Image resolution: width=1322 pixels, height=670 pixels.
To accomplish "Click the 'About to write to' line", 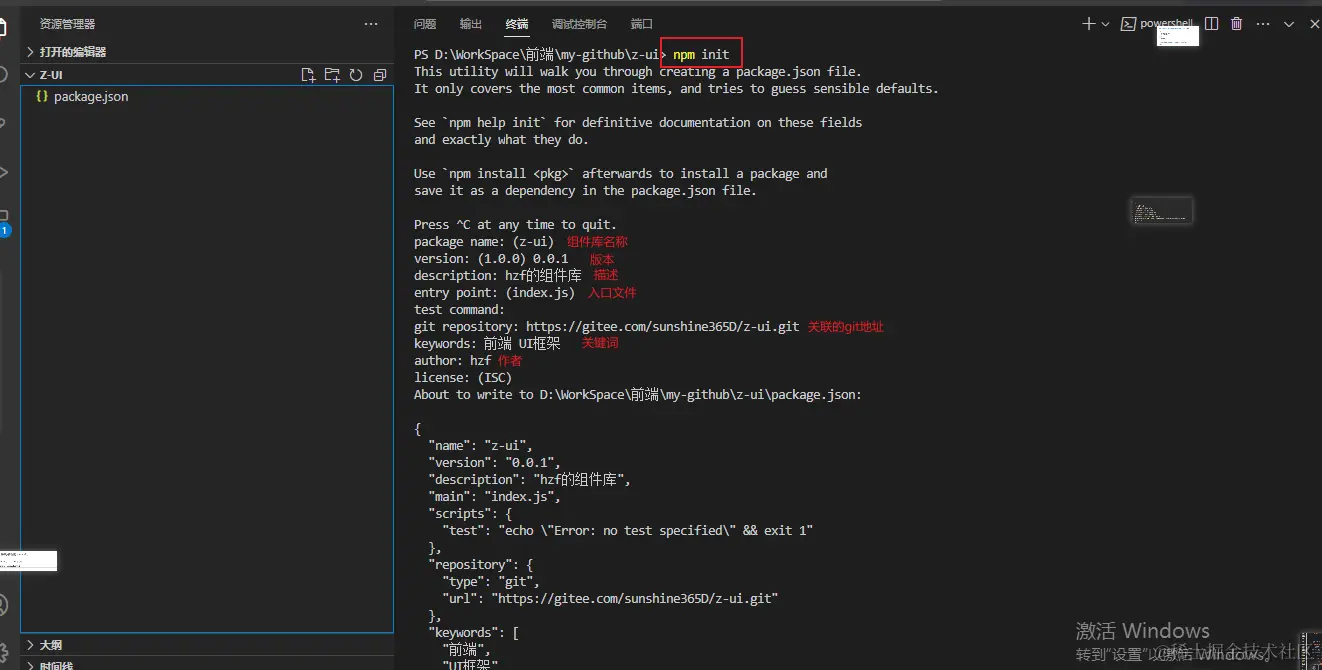I will [x=638, y=395].
